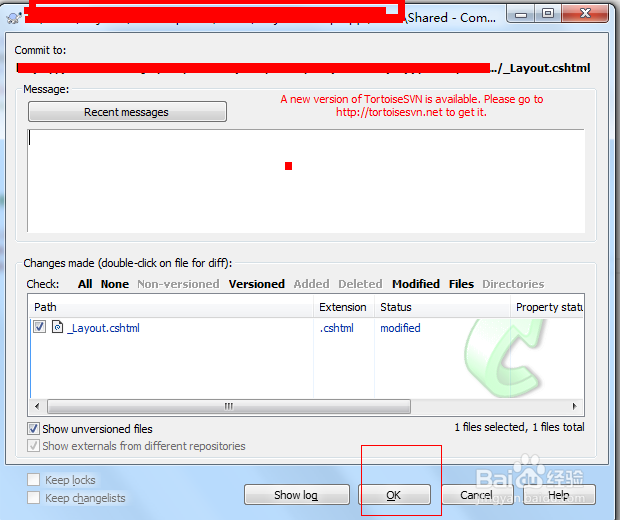Click the 1 files selected status text
620x520 pixels.
519,427
